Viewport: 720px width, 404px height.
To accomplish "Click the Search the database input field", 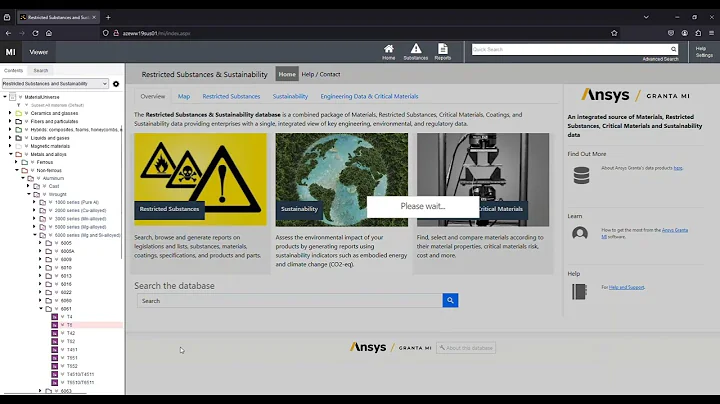I will click(x=290, y=301).
